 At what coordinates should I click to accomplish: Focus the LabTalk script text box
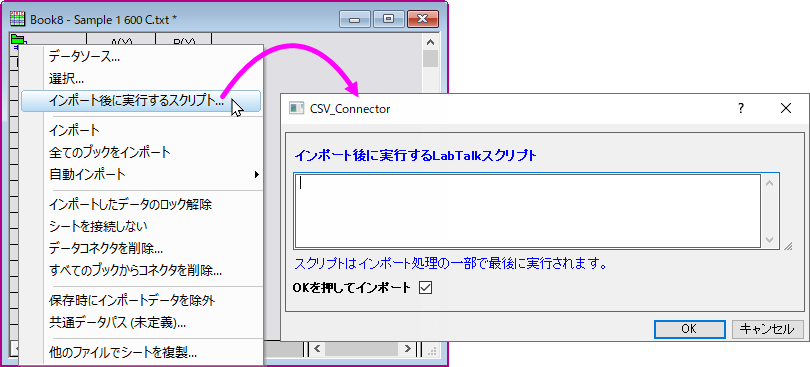pyautogui.click(x=527, y=211)
